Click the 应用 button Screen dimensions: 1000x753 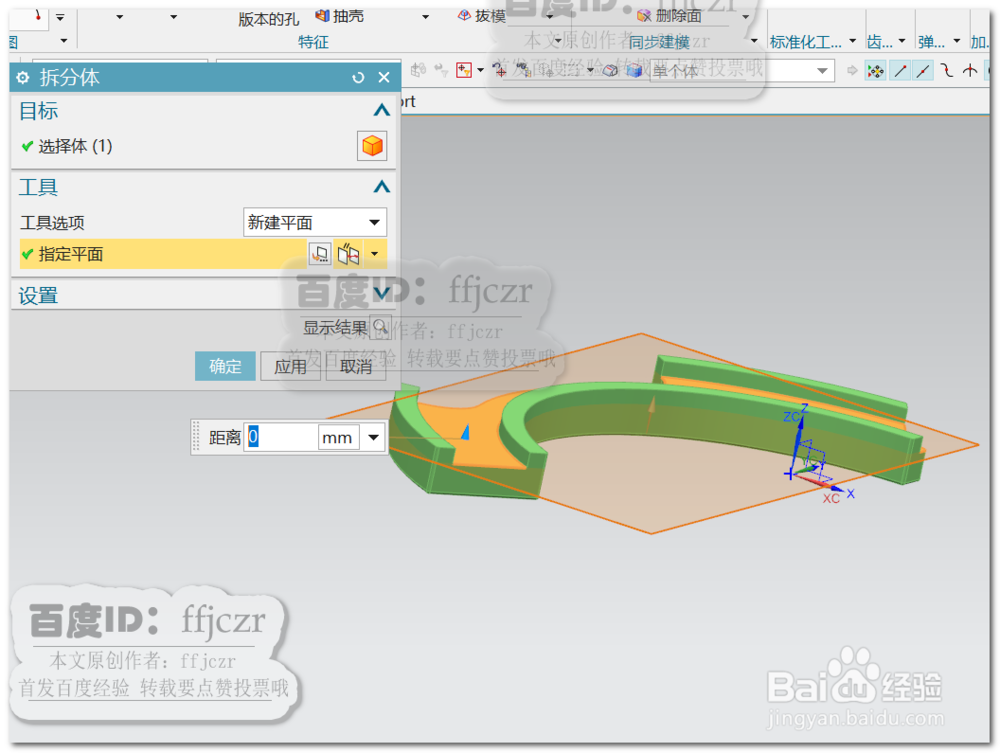pos(290,366)
